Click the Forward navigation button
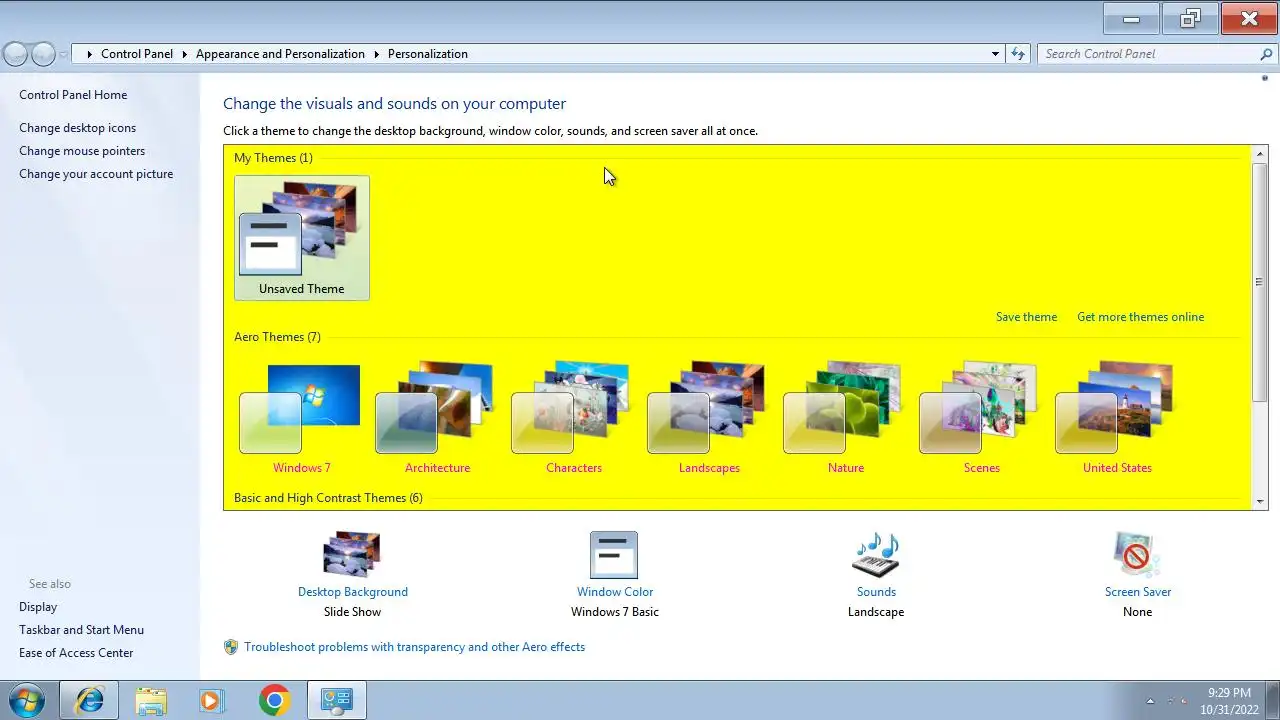Image resolution: width=1280 pixels, height=720 pixels. tap(43, 54)
